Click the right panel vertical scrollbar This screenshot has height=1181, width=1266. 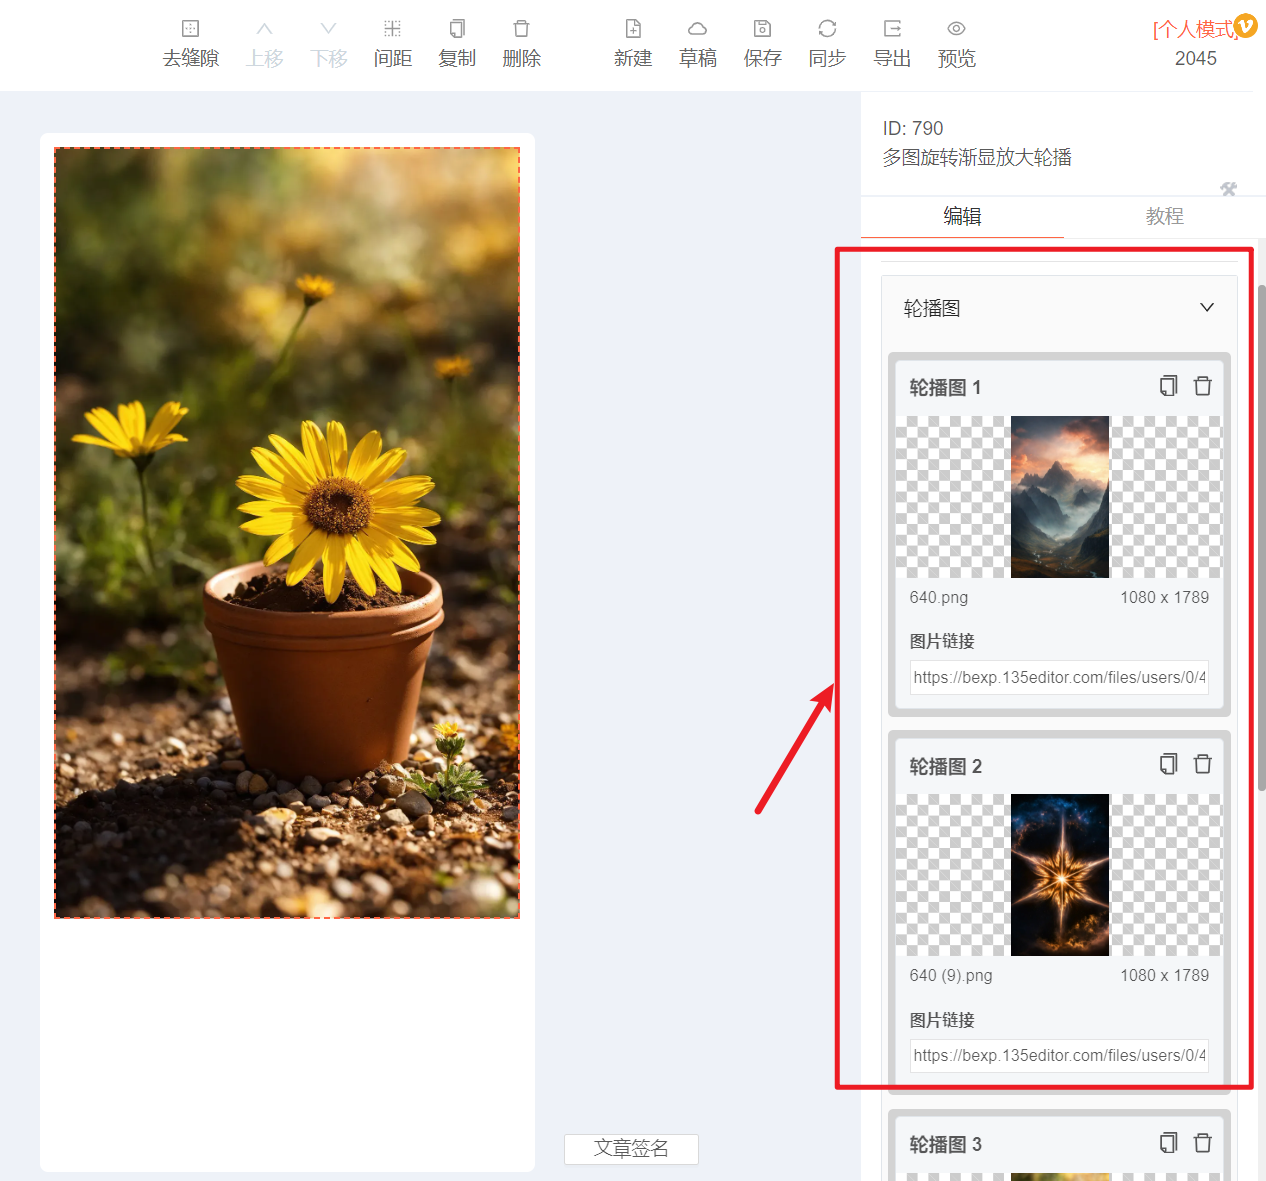point(1261,537)
